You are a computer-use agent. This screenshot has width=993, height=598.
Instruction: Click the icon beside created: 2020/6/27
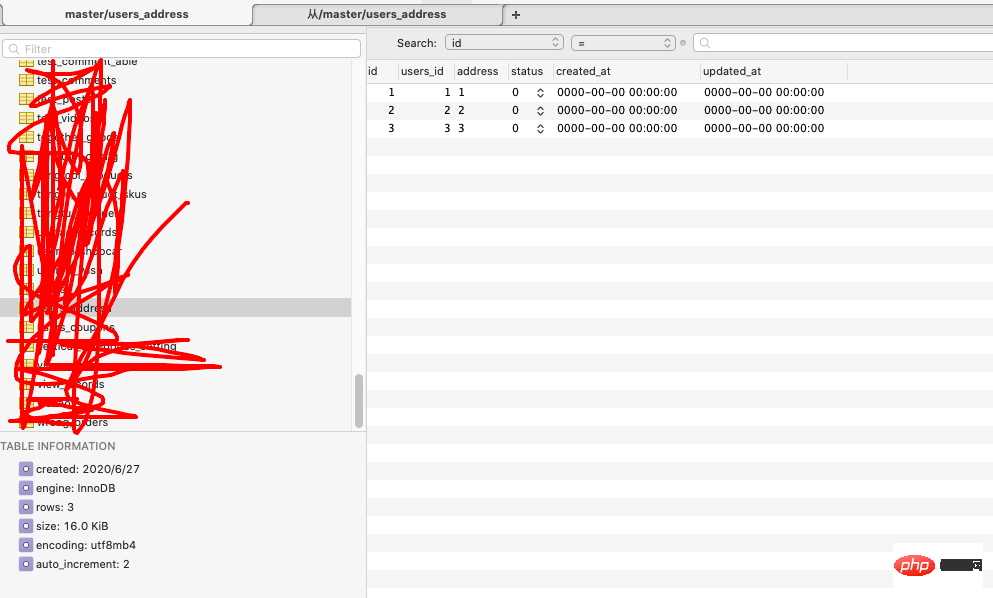click(x=25, y=469)
